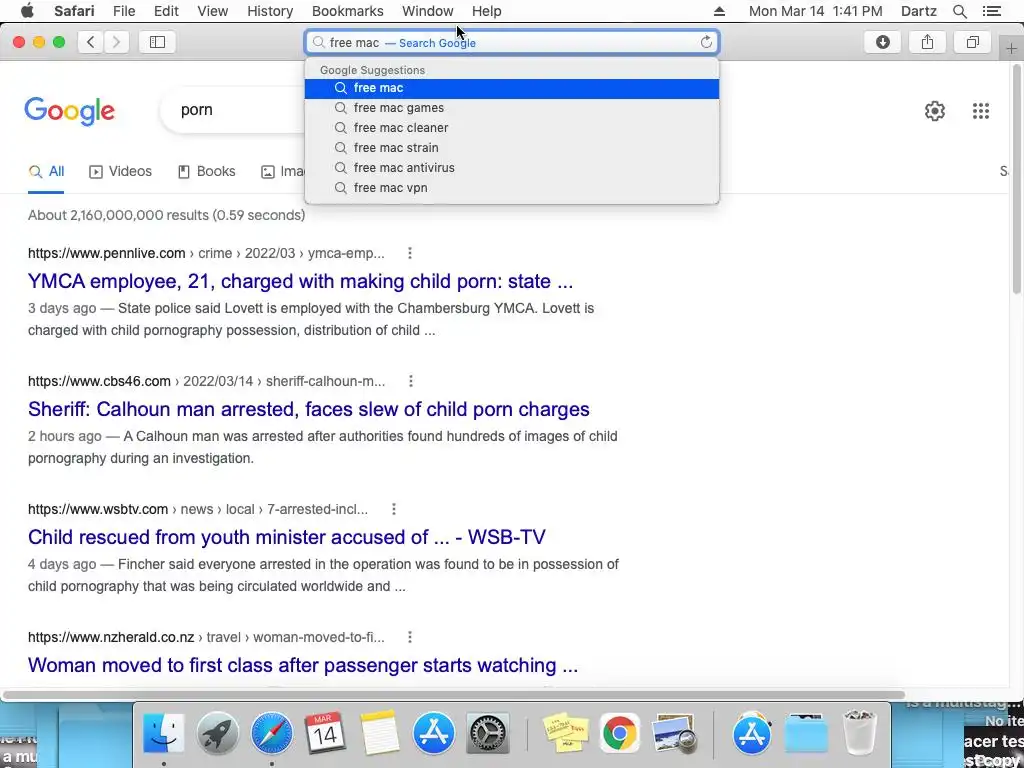1024x768 pixels.
Task: Open Notification Center list icon
Action: (x=991, y=11)
